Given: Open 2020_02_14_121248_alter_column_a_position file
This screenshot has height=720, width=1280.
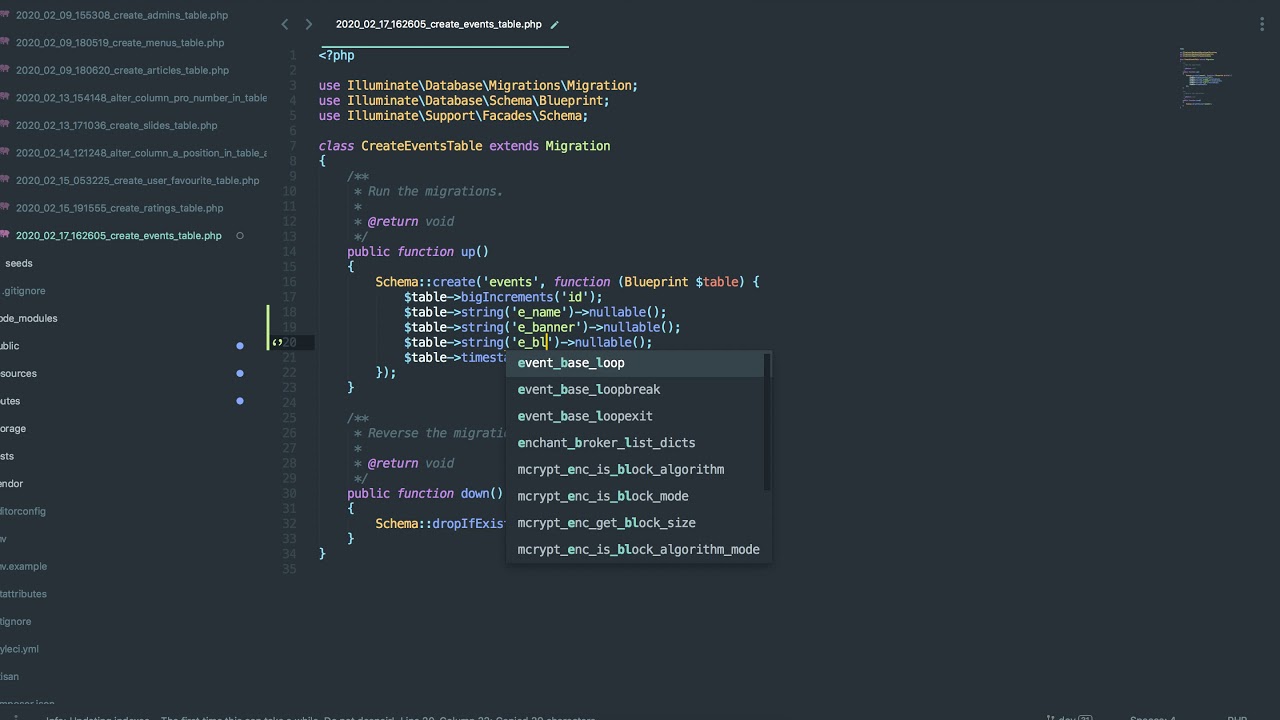Looking at the screenshot, I should pos(141,153).
